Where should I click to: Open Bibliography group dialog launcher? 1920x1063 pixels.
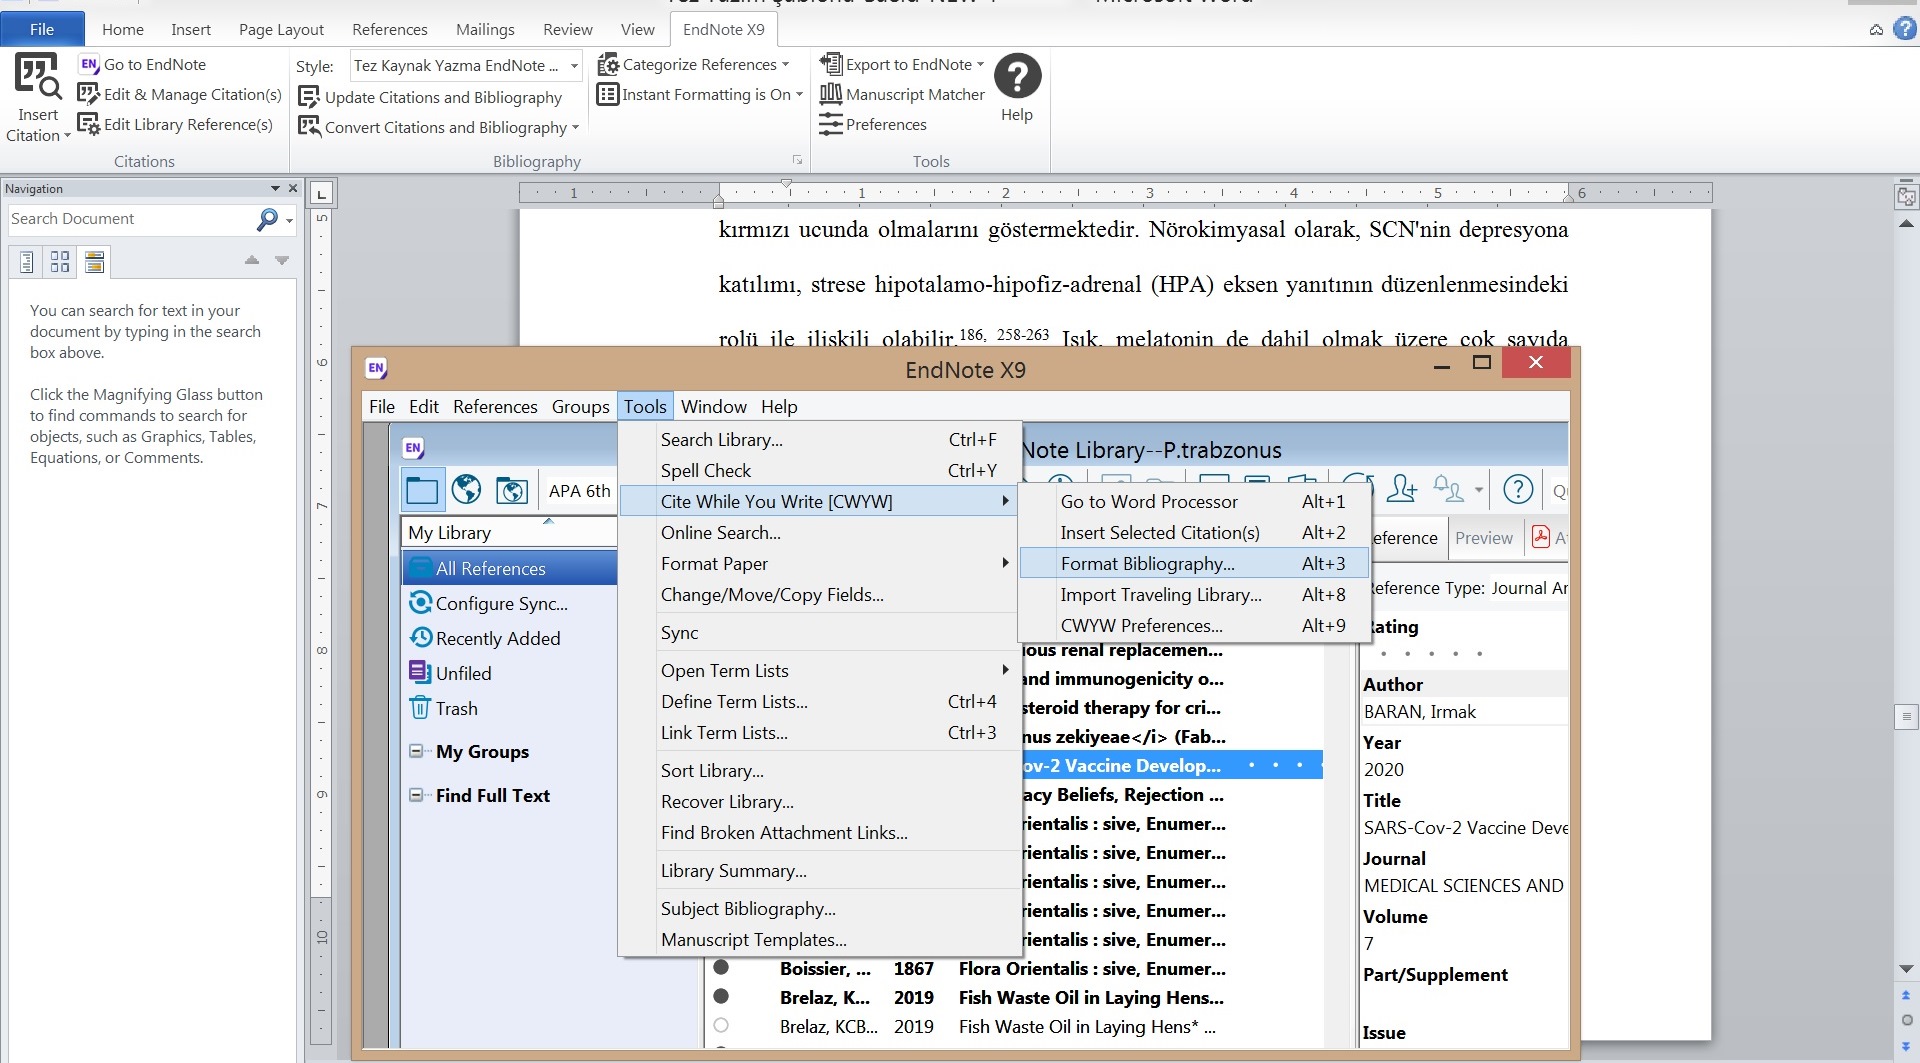pyautogui.click(x=797, y=160)
